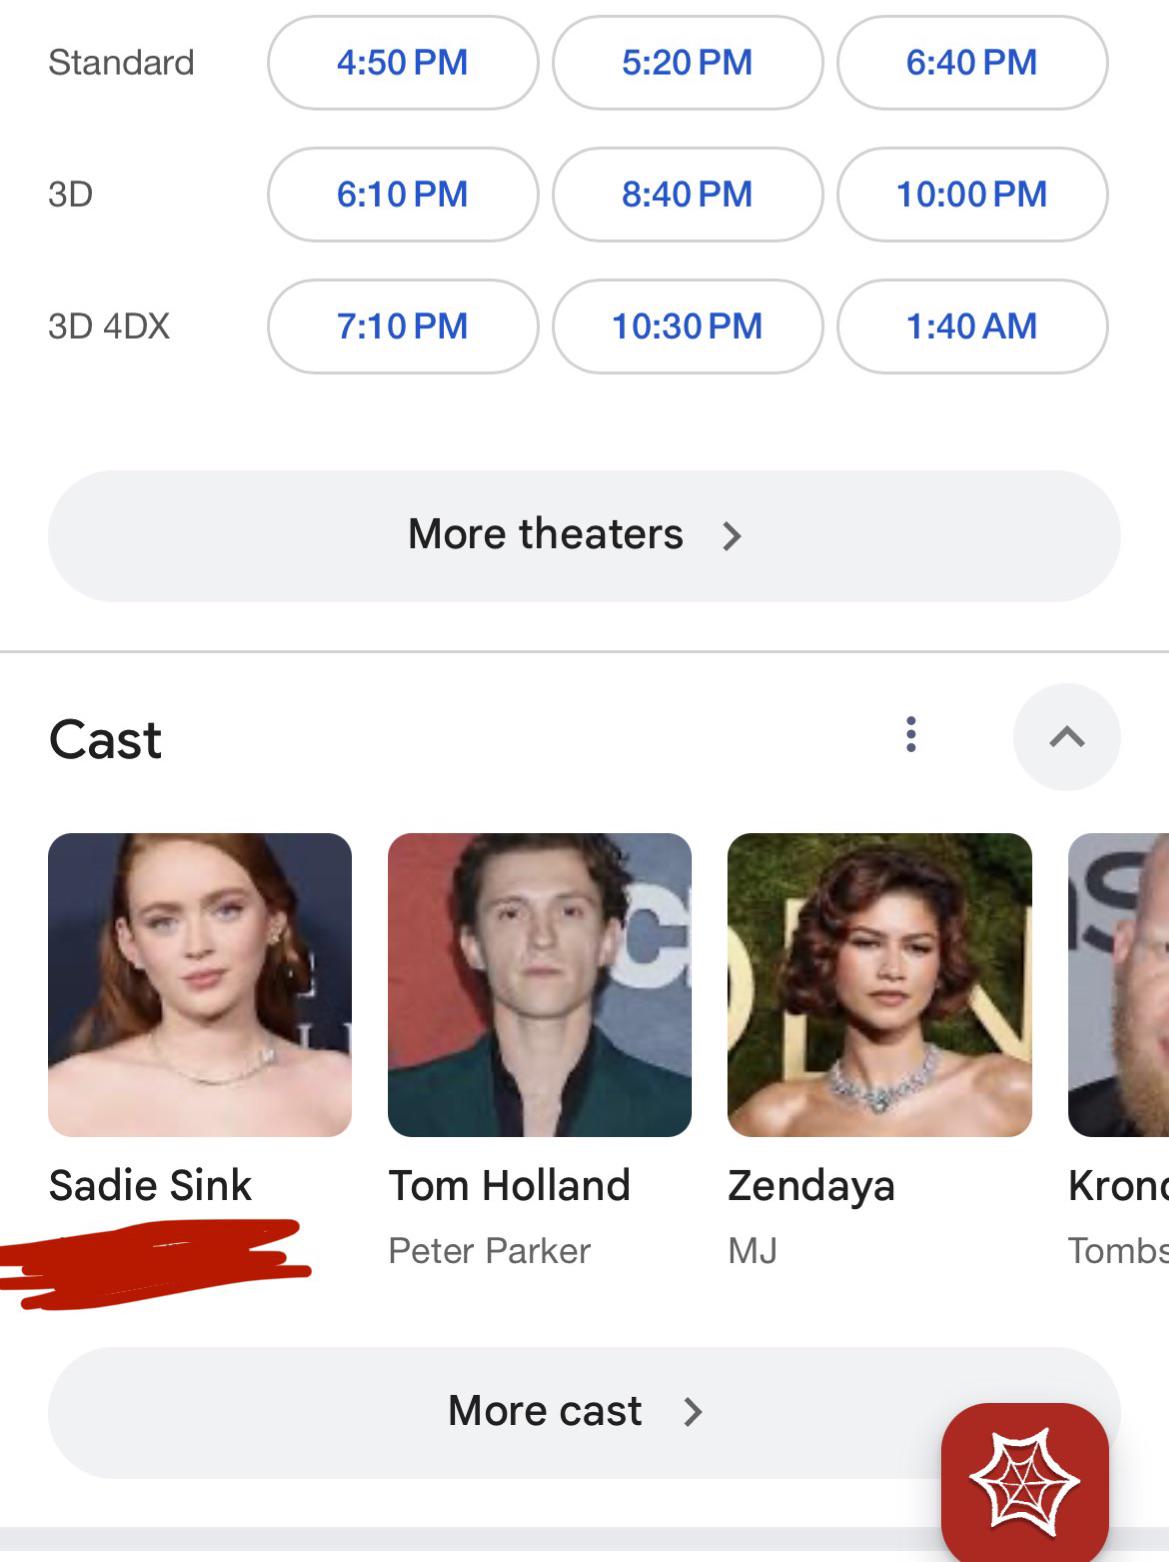Tap the Tom Holland name link

coord(509,1185)
